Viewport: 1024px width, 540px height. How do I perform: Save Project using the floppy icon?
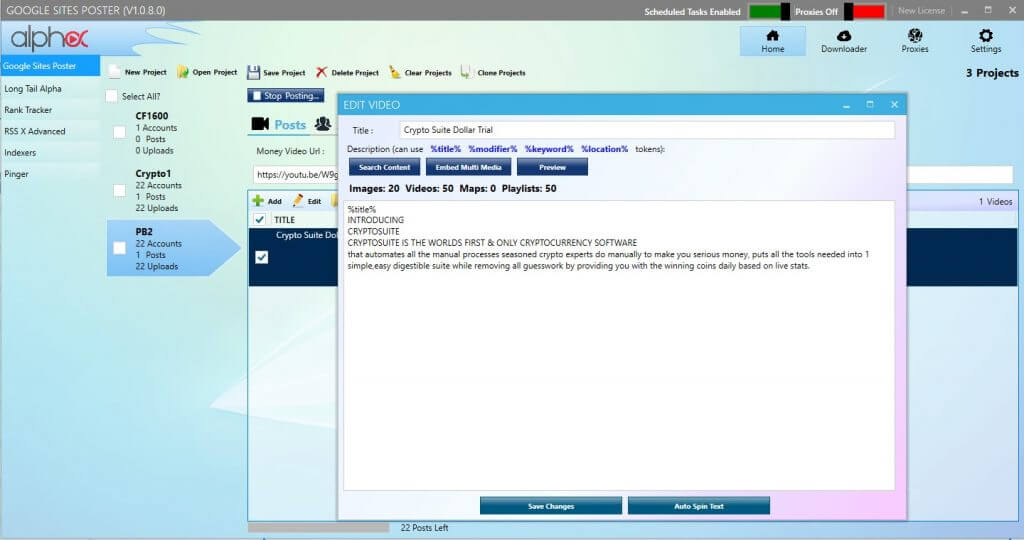click(253, 72)
